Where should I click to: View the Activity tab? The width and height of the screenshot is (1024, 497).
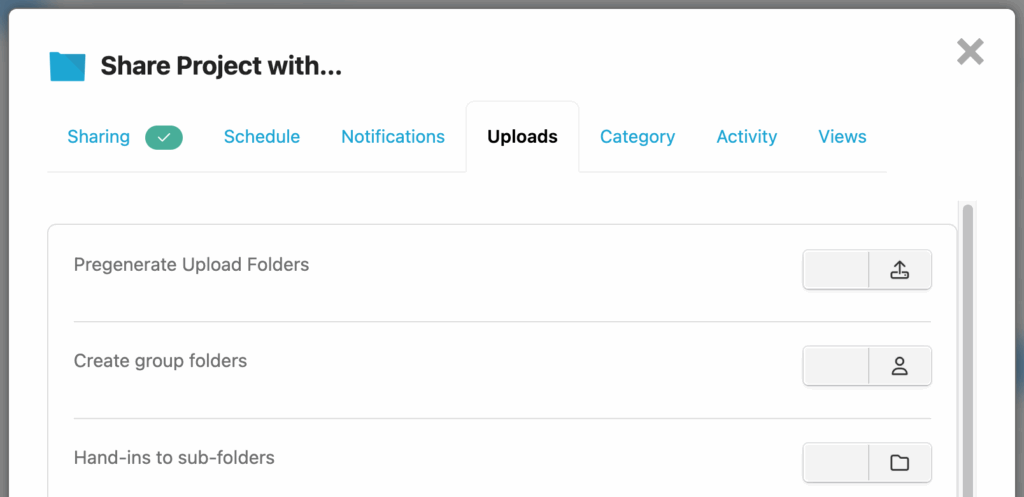(747, 137)
